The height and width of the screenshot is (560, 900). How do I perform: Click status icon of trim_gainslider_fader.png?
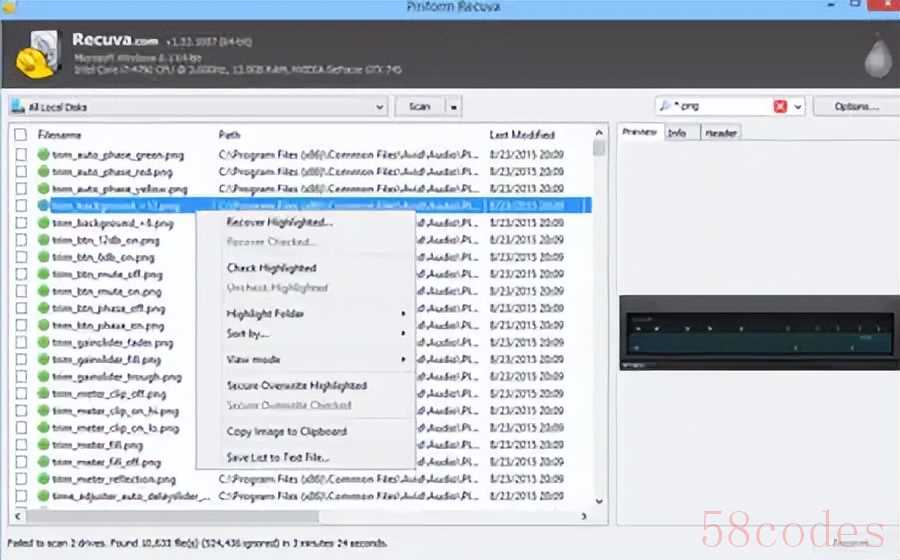click(43, 342)
